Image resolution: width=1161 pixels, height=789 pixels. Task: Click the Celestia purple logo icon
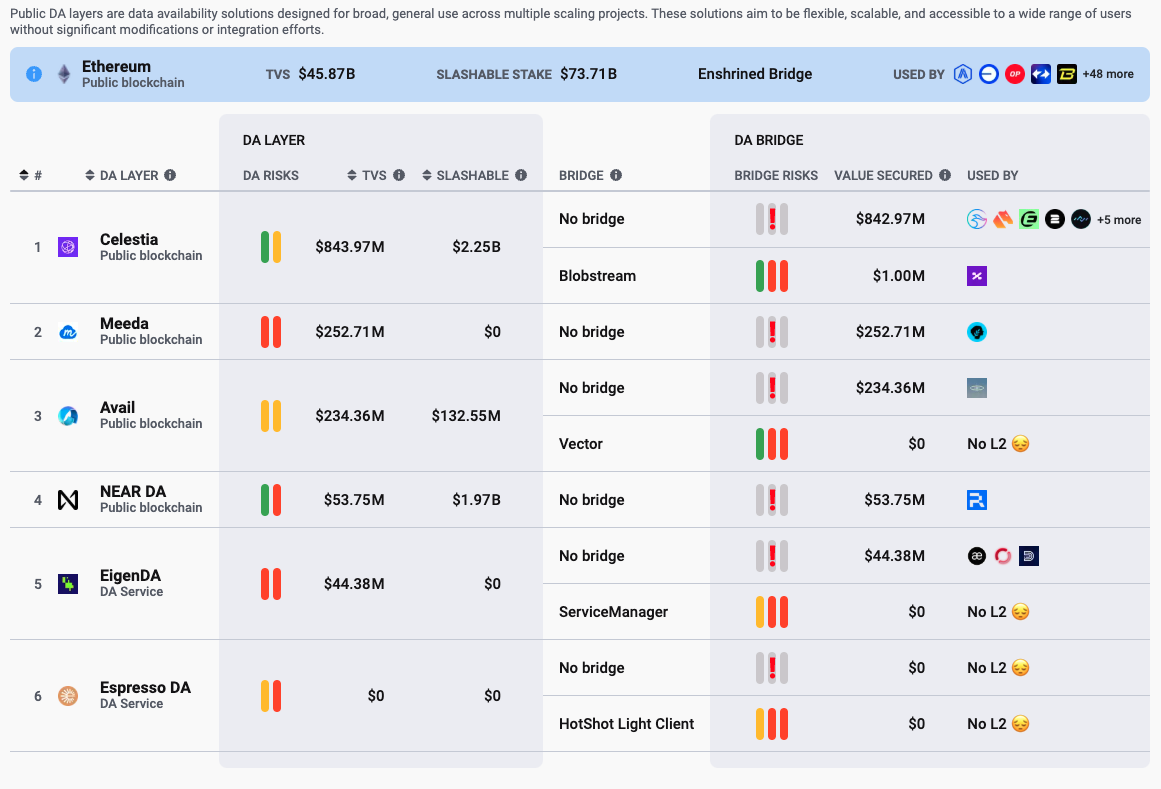coord(68,247)
